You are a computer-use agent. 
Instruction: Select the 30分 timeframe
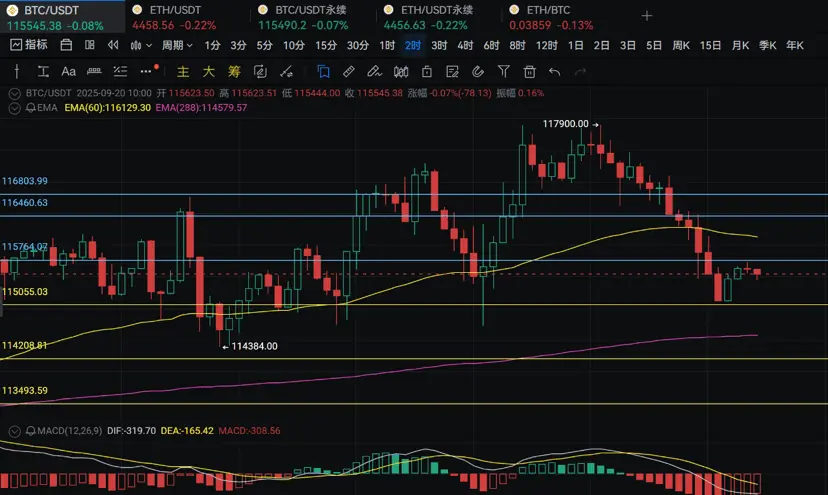pyautogui.click(x=357, y=45)
